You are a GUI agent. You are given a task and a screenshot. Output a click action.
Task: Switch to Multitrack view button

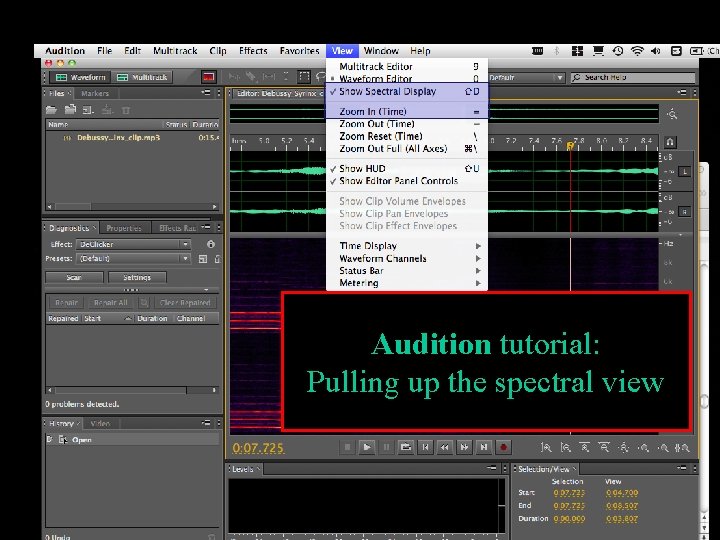(x=142, y=77)
